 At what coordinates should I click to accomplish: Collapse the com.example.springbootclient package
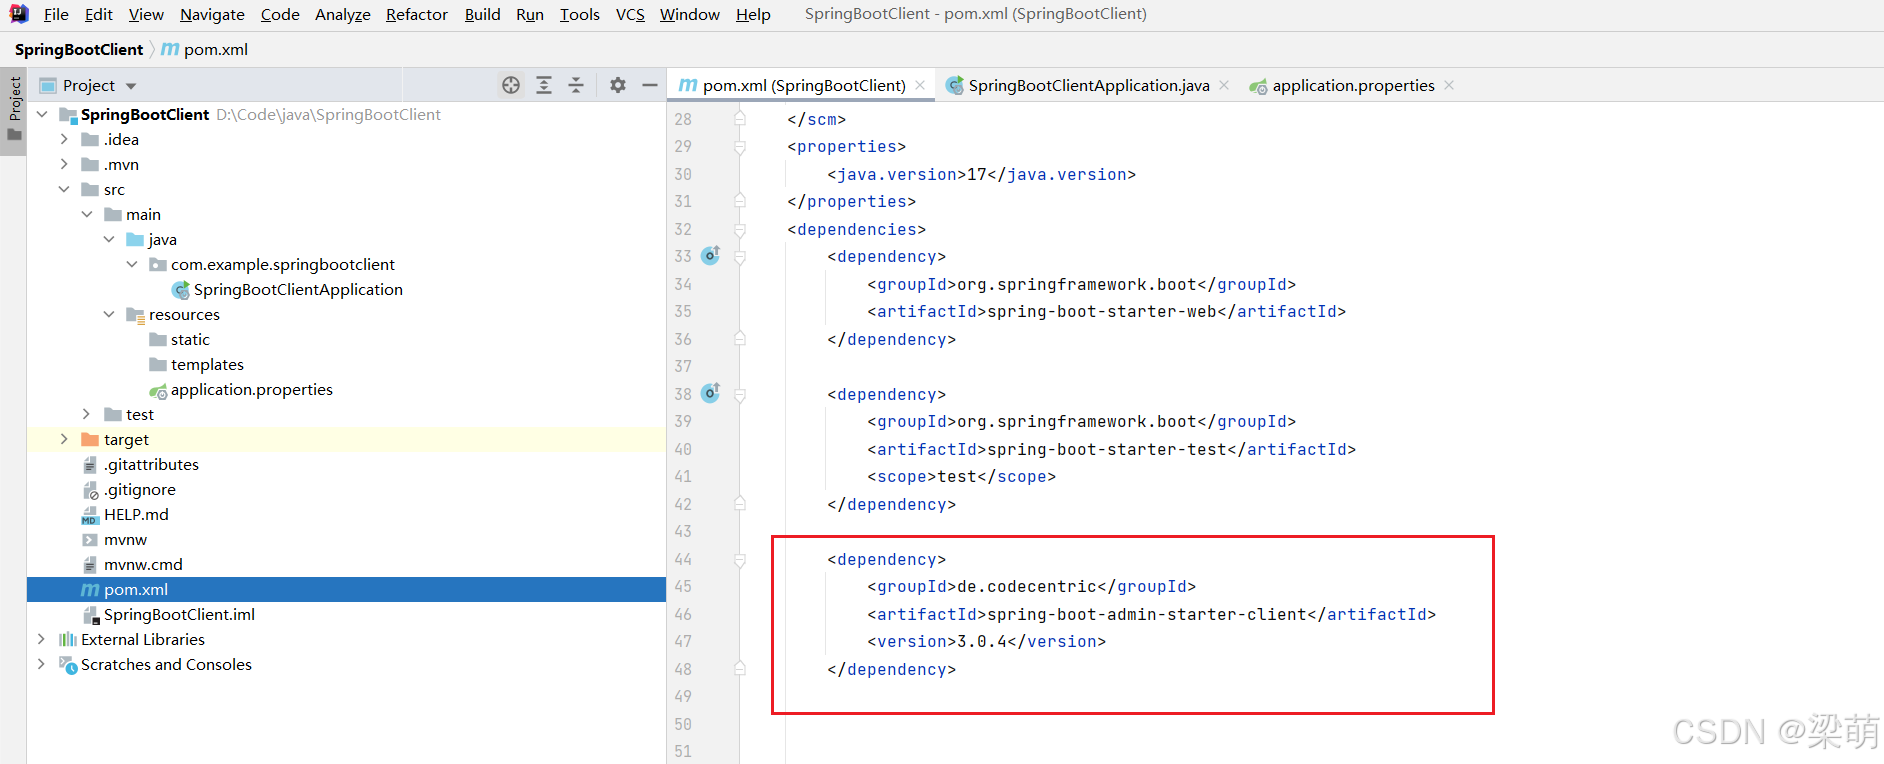coord(132,264)
